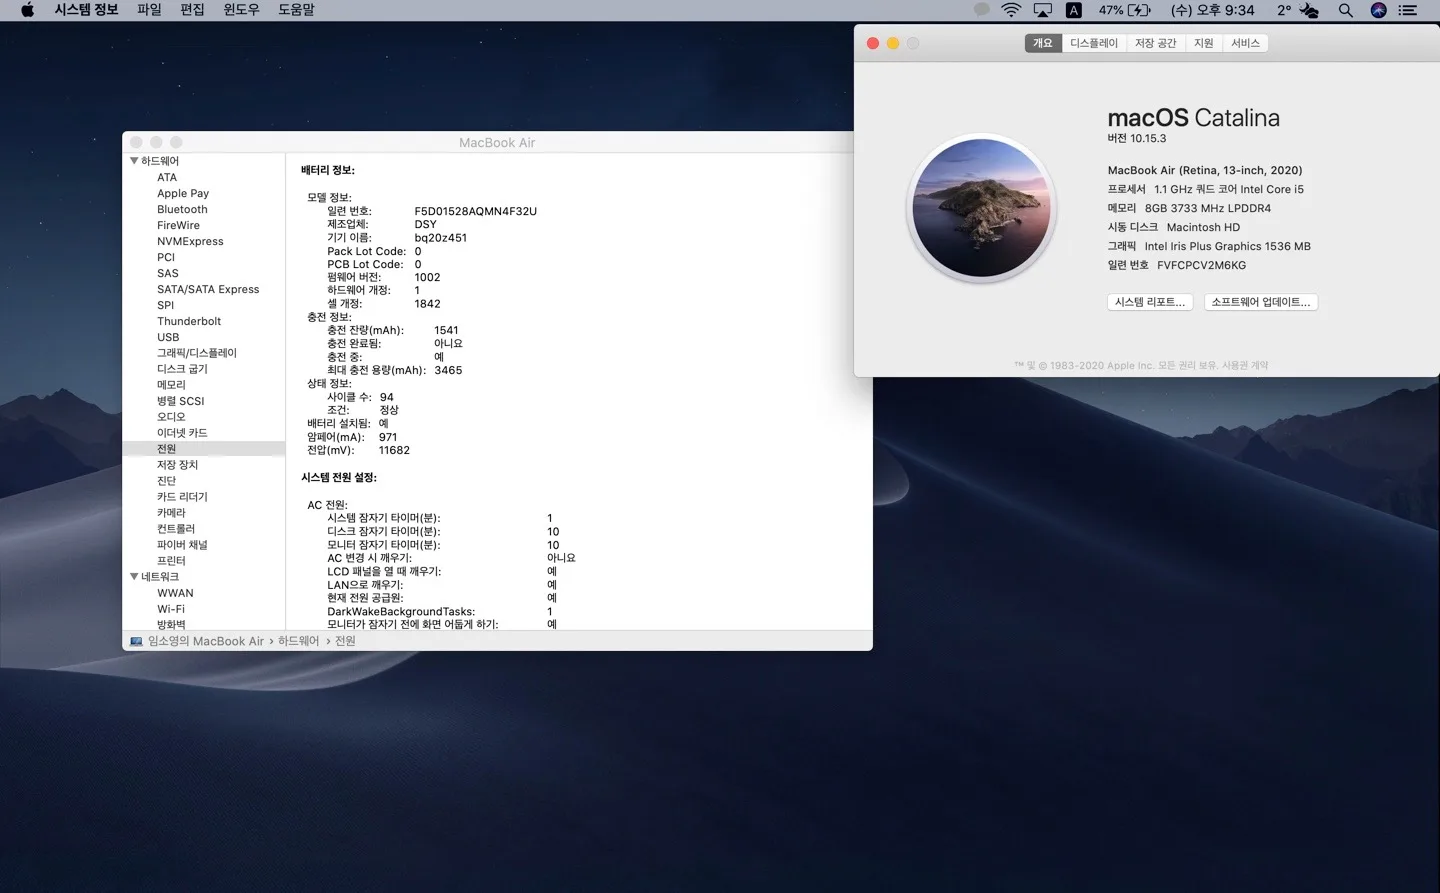Viewport: 1440px width, 893px height.
Task: Select 컨트롤러 in the sidebar
Action: (176, 529)
